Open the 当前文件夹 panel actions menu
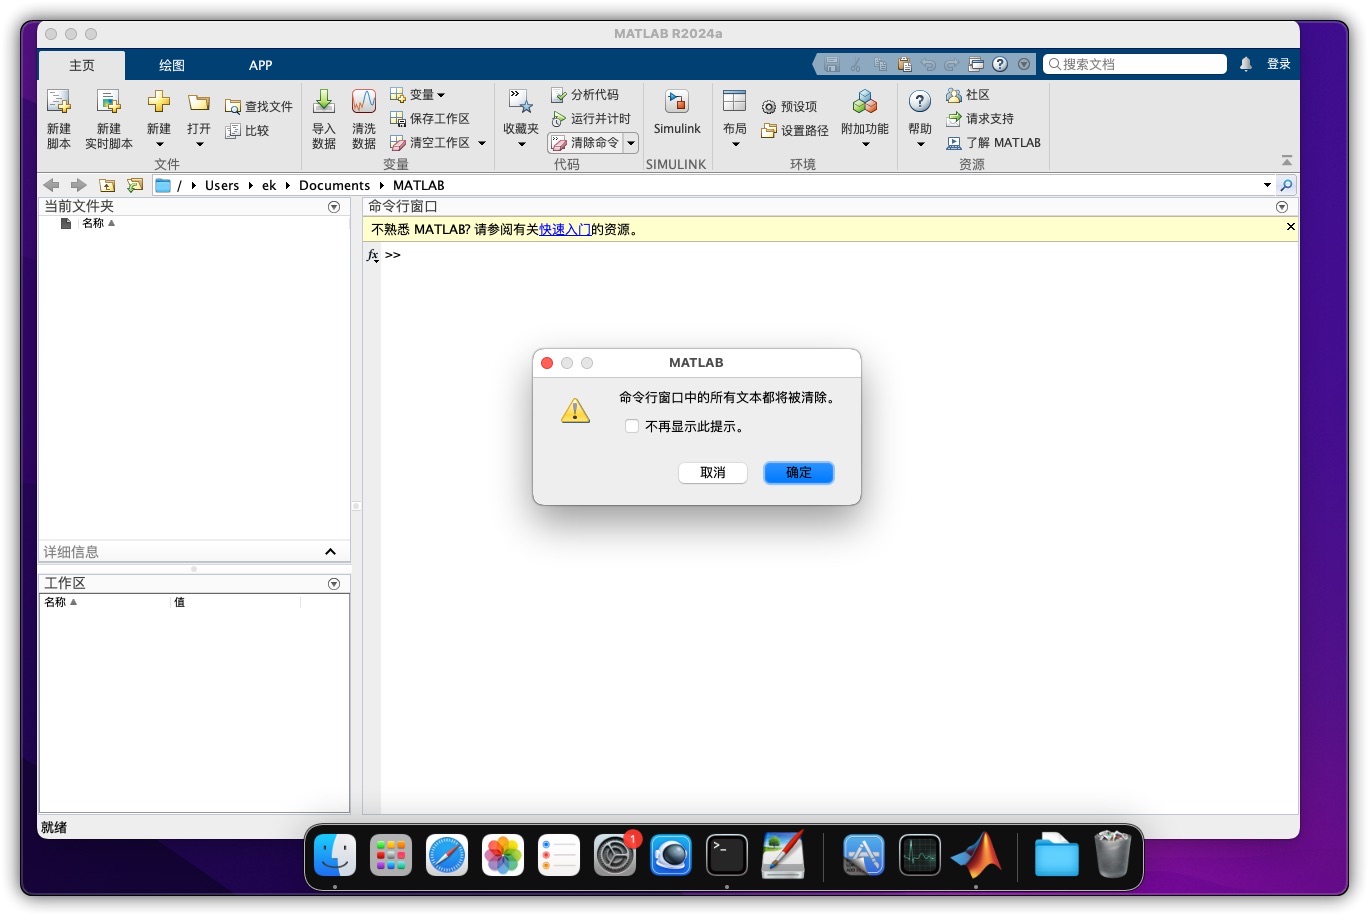 click(334, 207)
